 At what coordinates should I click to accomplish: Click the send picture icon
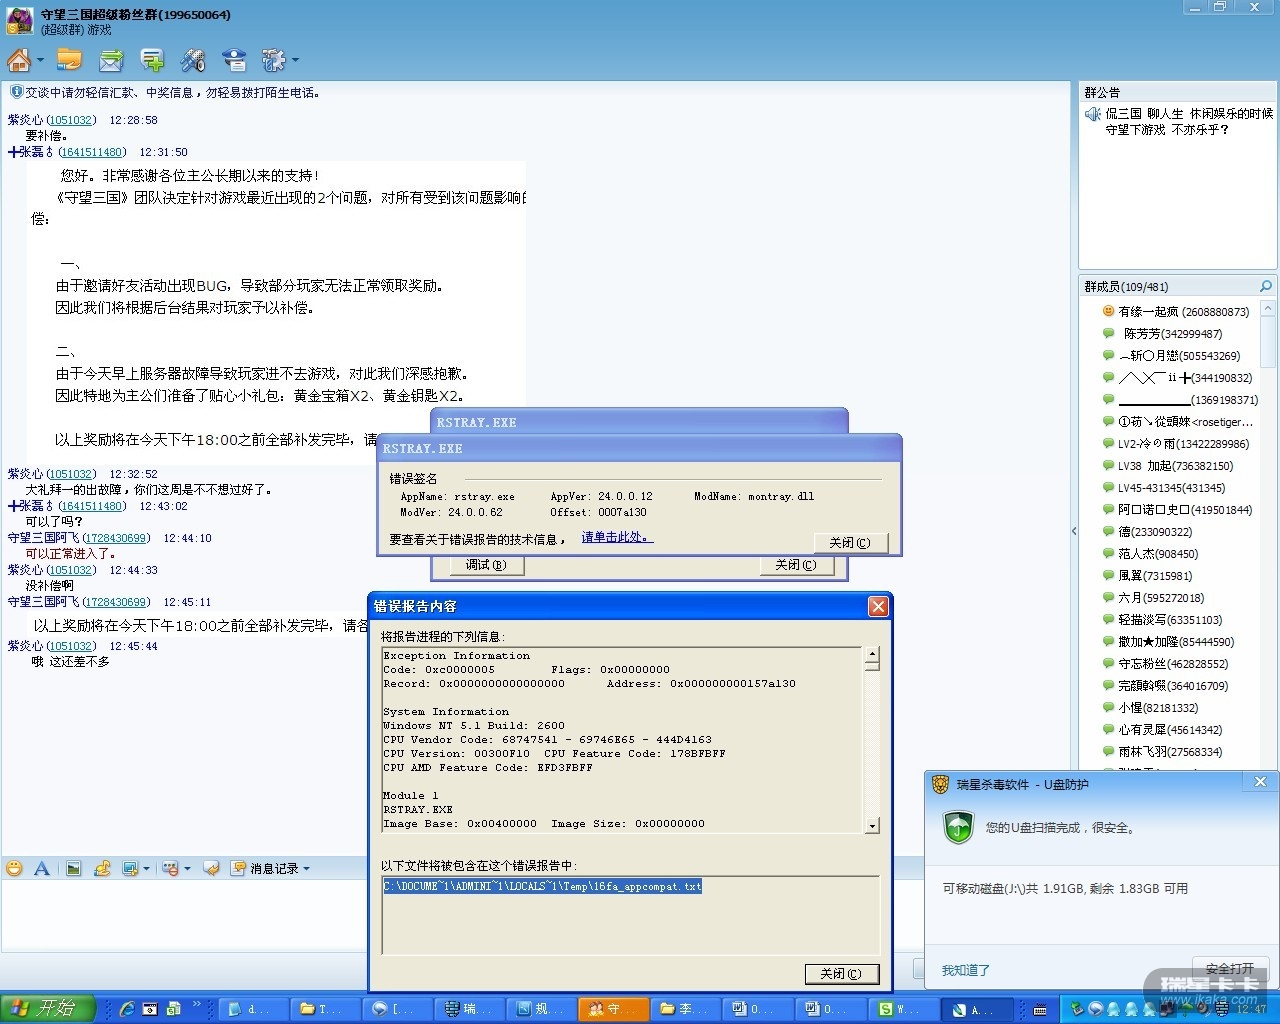click(x=74, y=868)
